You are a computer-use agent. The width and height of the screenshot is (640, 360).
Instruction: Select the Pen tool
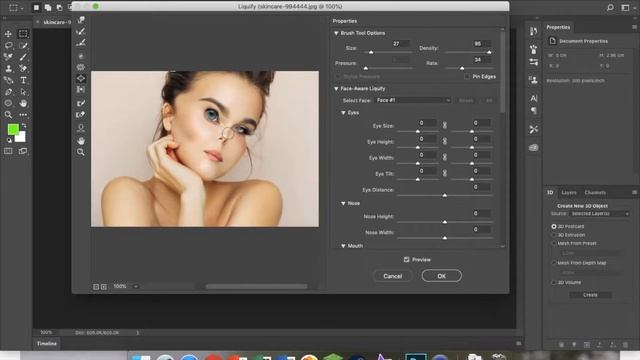pyautogui.click(x=8, y=92)
